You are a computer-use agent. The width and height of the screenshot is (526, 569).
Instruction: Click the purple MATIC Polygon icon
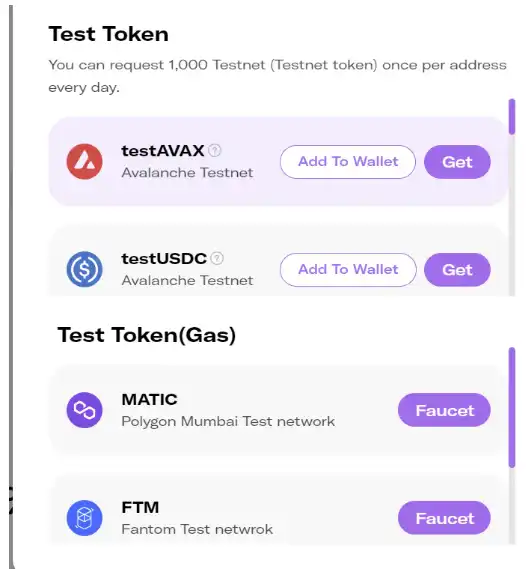[x=85, y=410]
